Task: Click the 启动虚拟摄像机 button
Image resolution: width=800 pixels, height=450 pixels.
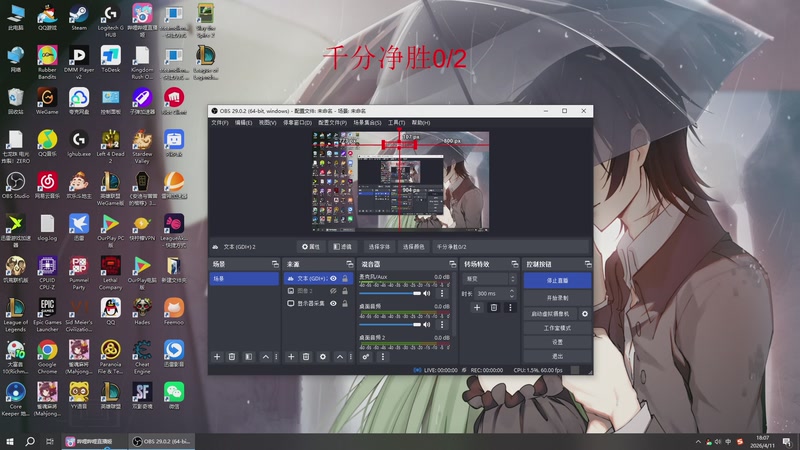Action: click(550, 314)
